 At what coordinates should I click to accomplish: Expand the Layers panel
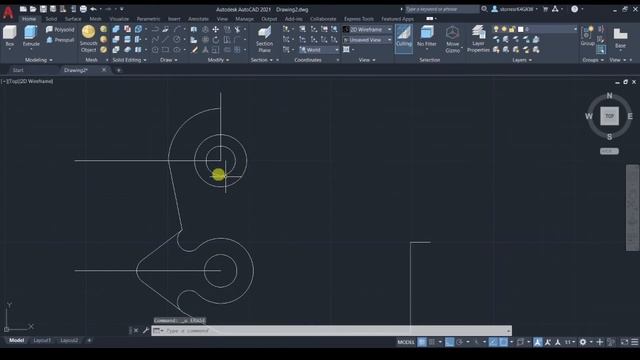tap(522, 60)
